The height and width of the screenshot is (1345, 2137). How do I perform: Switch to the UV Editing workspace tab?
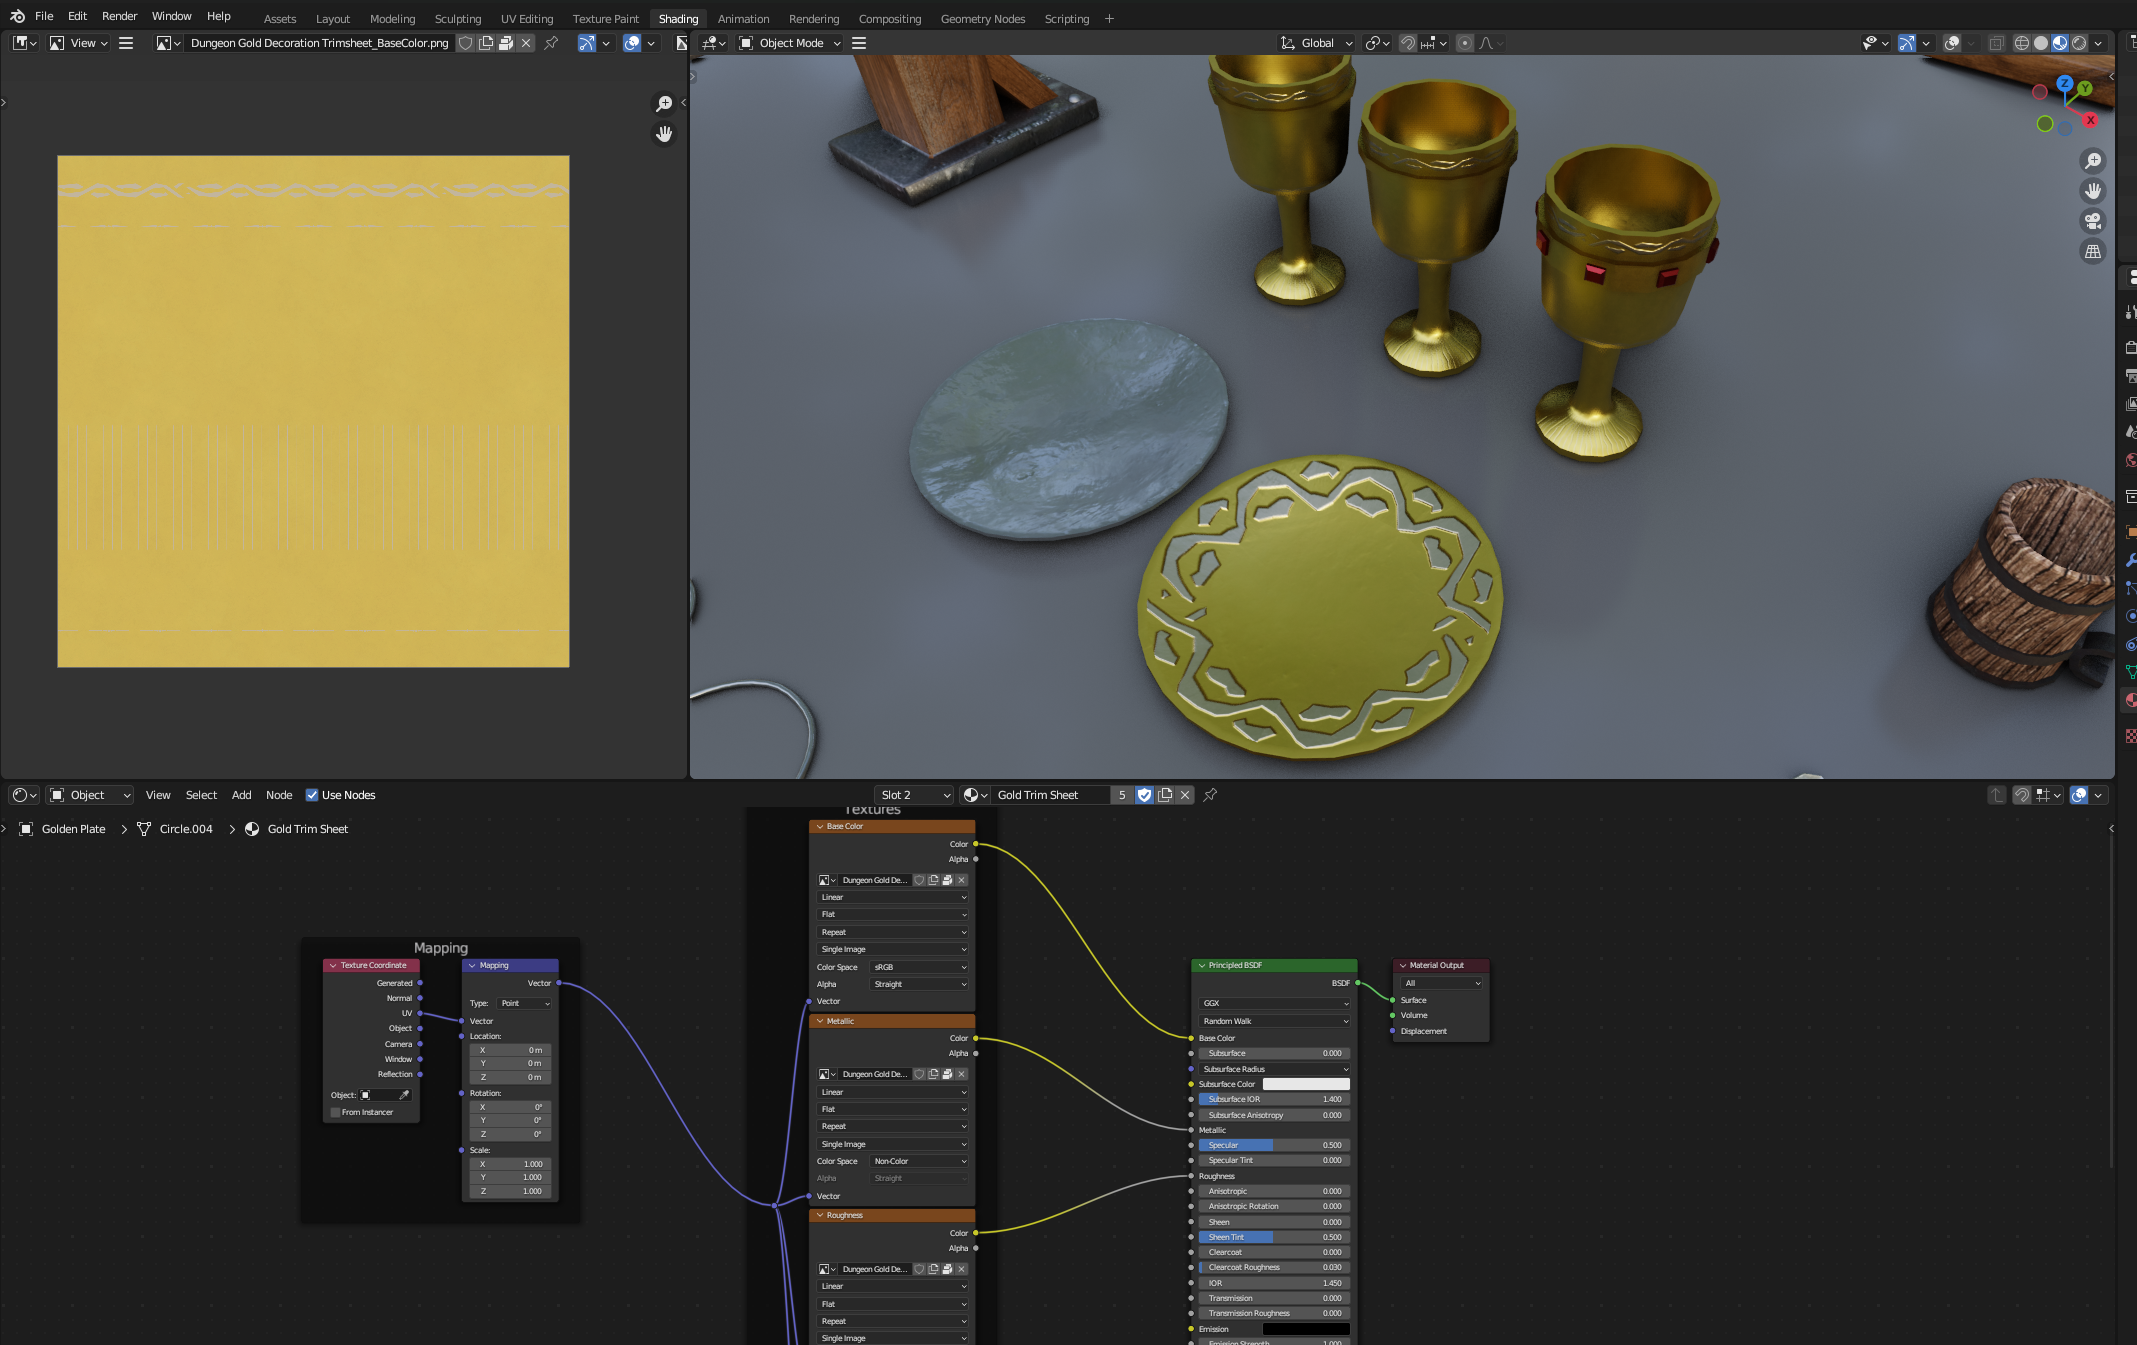click(526, 18)
